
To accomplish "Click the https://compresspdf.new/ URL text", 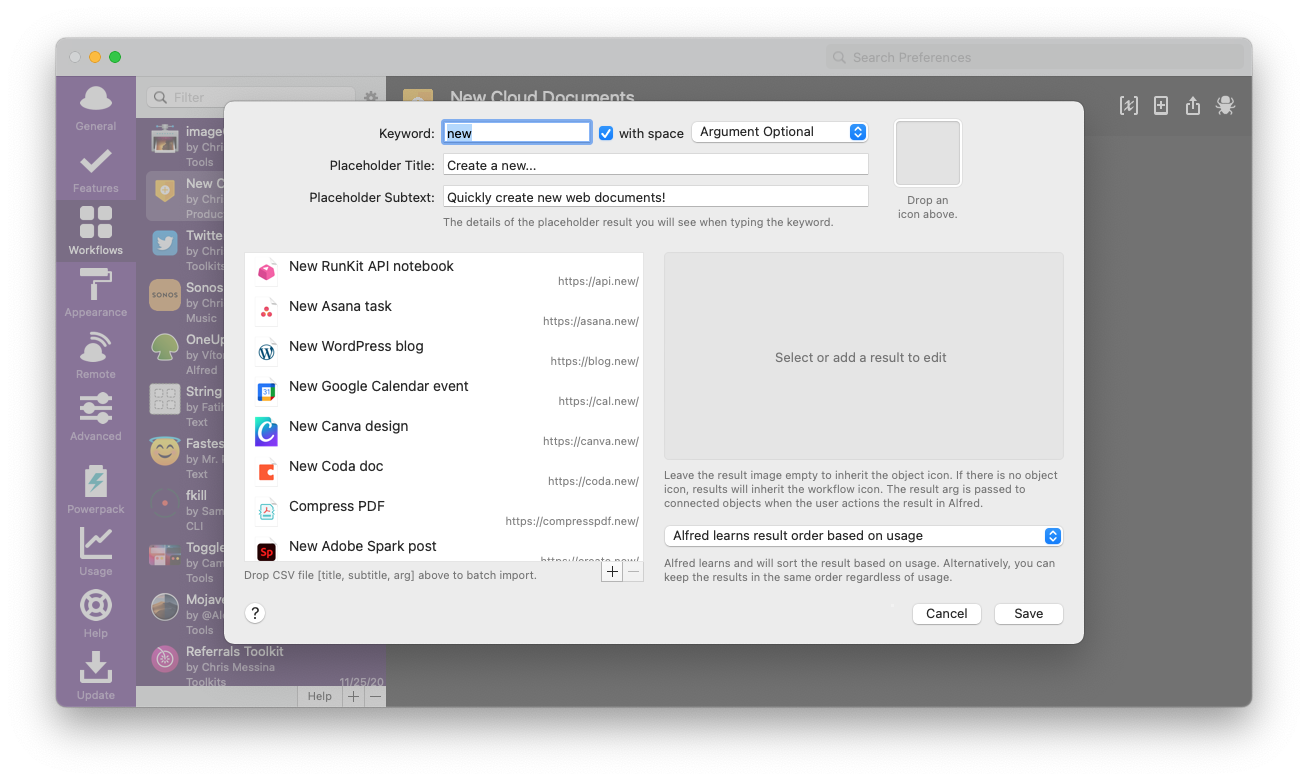I will click(572, 521).
